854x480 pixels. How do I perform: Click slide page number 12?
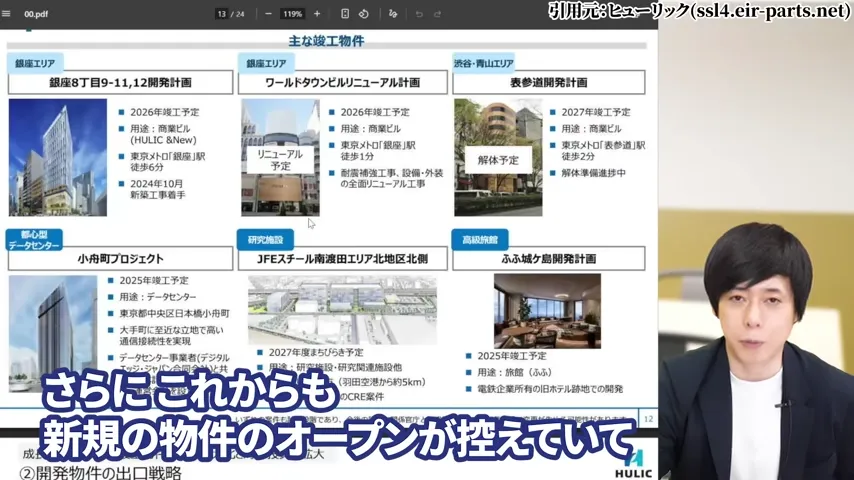pos(648,419)
